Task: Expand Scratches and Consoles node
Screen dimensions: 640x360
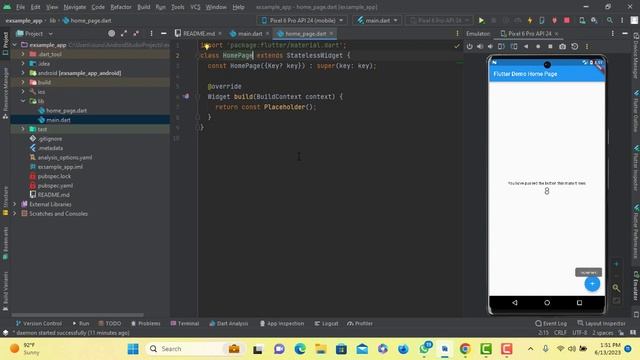Action: tap(15, 213)
